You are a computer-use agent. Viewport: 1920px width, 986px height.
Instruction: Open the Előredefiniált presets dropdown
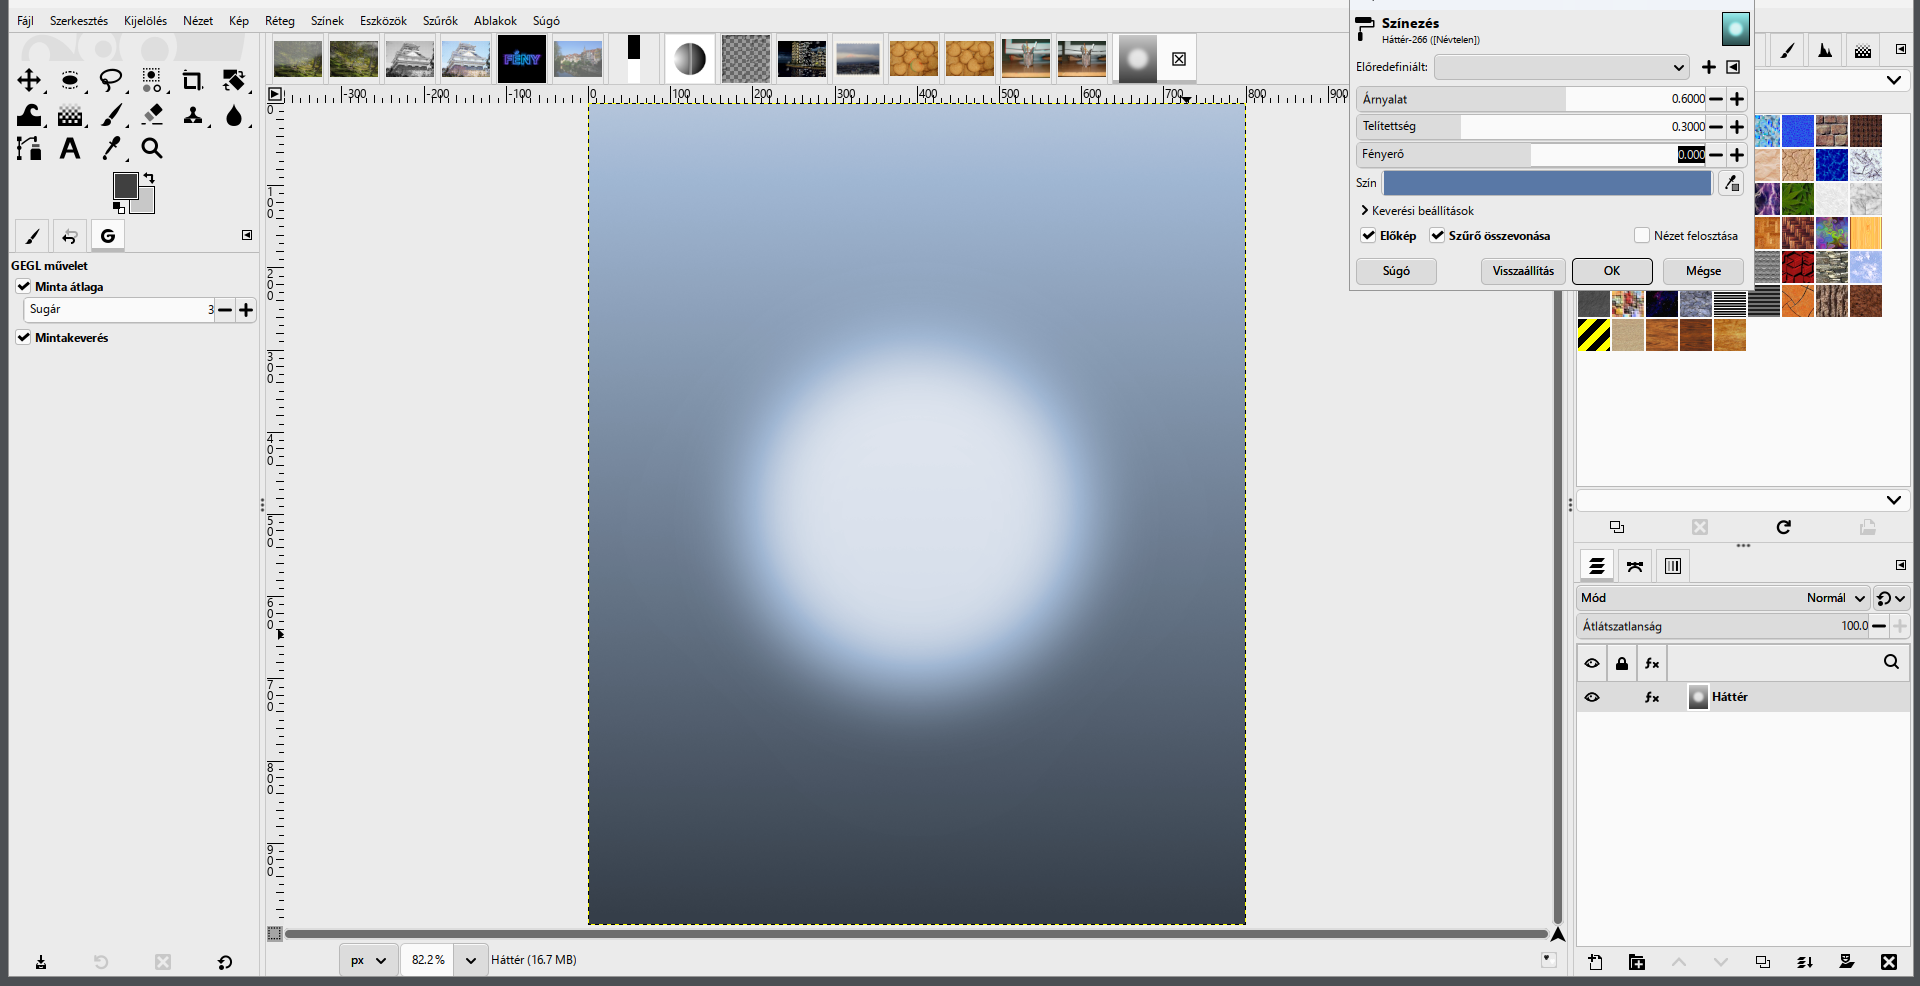pyautogui.click(x=1561, y=67)
